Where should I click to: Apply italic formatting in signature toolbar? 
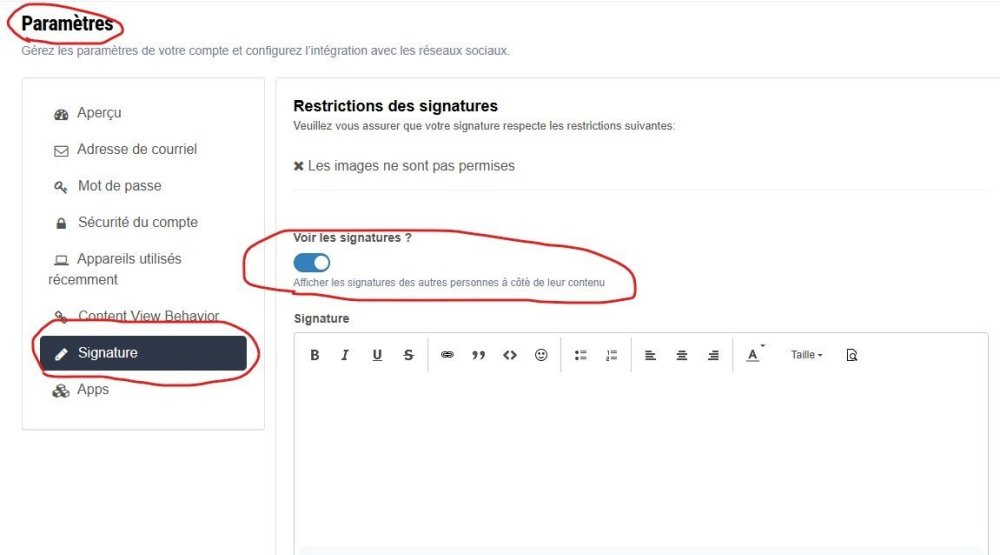point(345,355)
